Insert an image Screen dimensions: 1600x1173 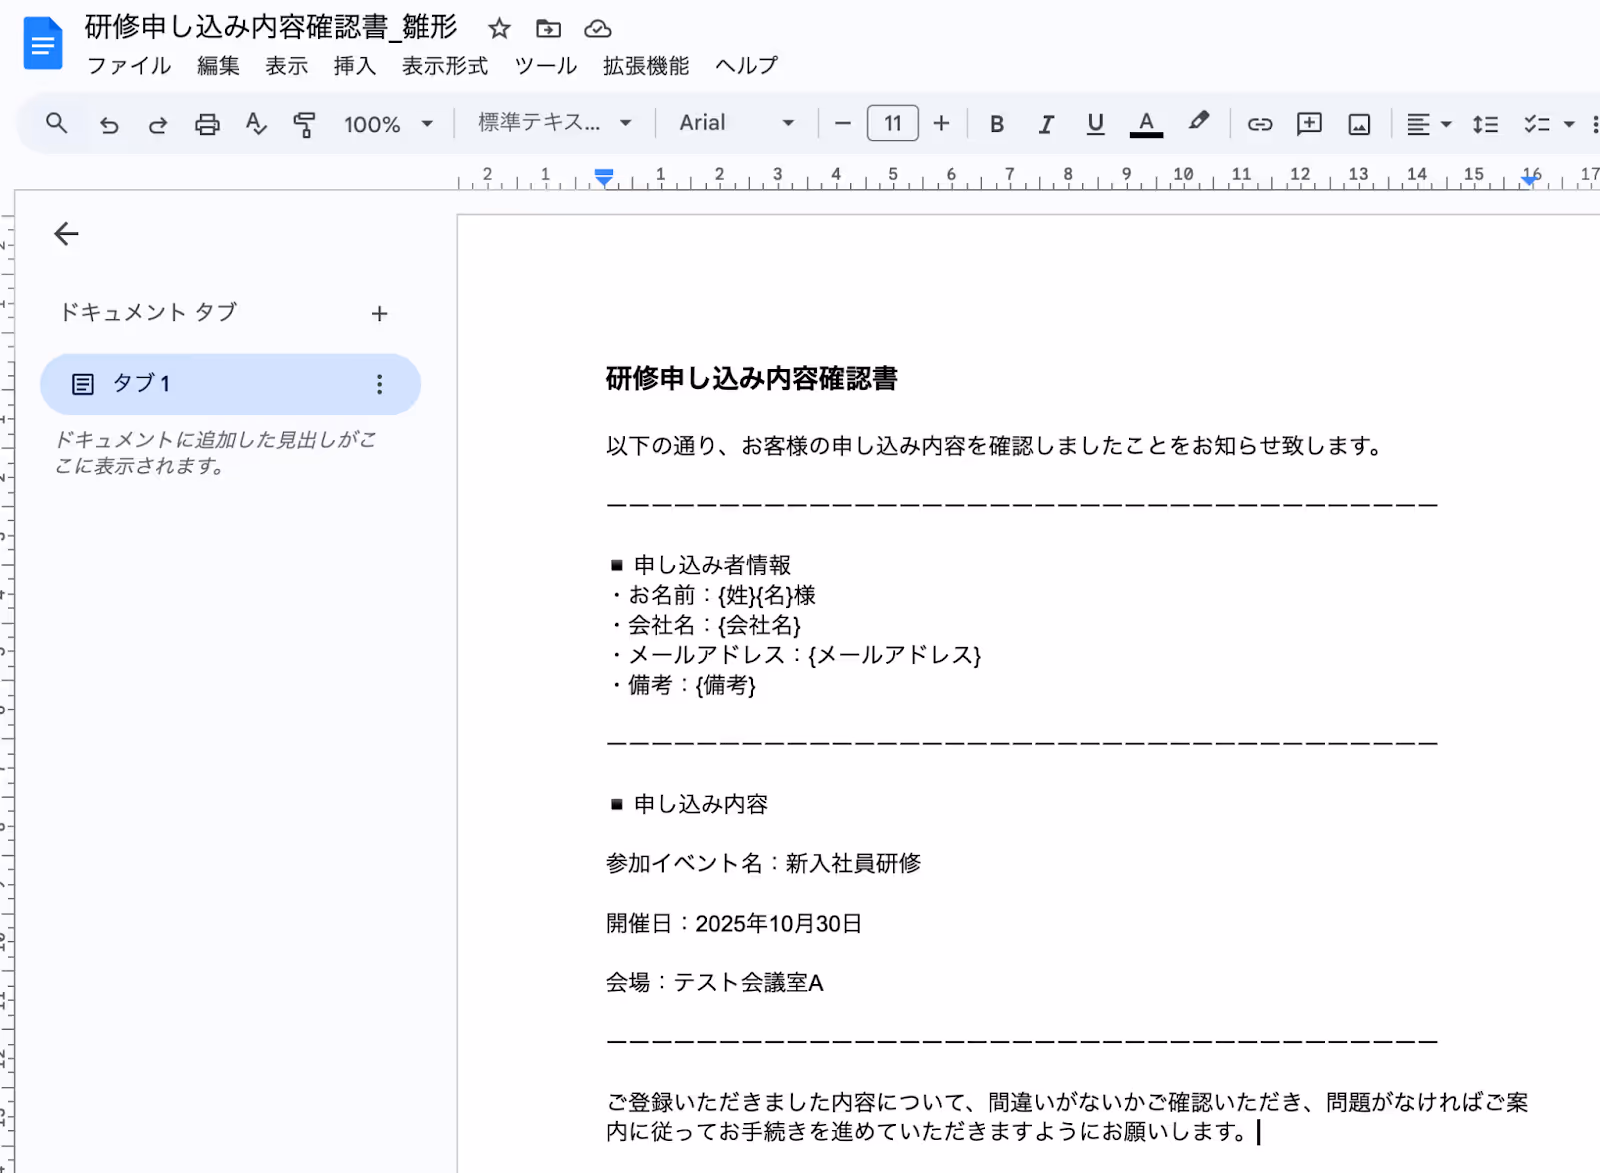tap(1359, 124)
